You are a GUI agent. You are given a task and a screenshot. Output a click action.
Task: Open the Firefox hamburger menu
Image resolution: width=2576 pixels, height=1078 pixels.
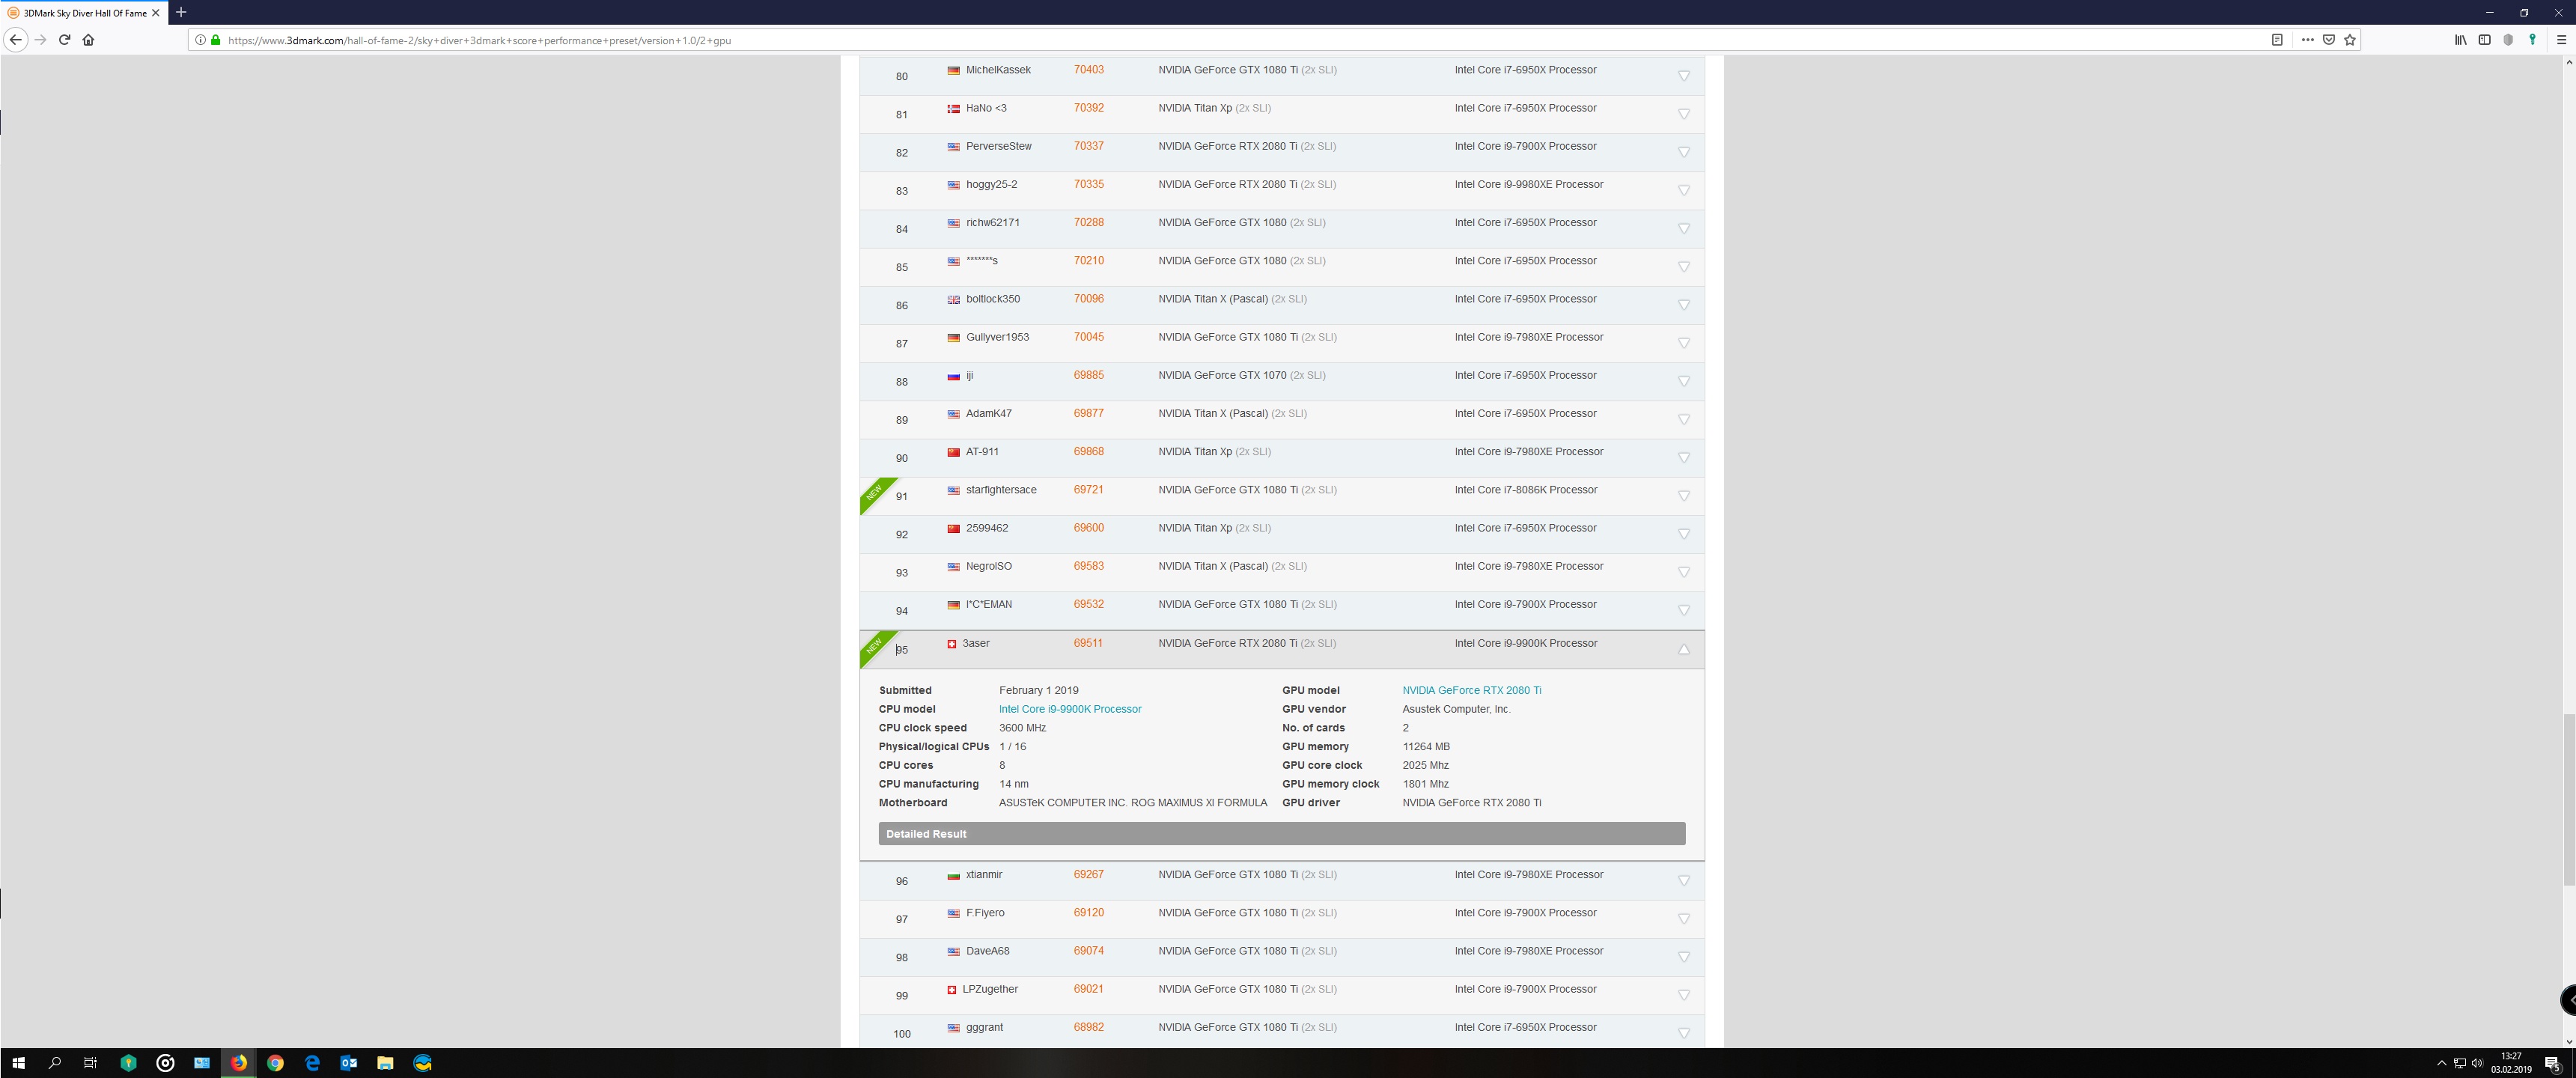pos(2561,40)
